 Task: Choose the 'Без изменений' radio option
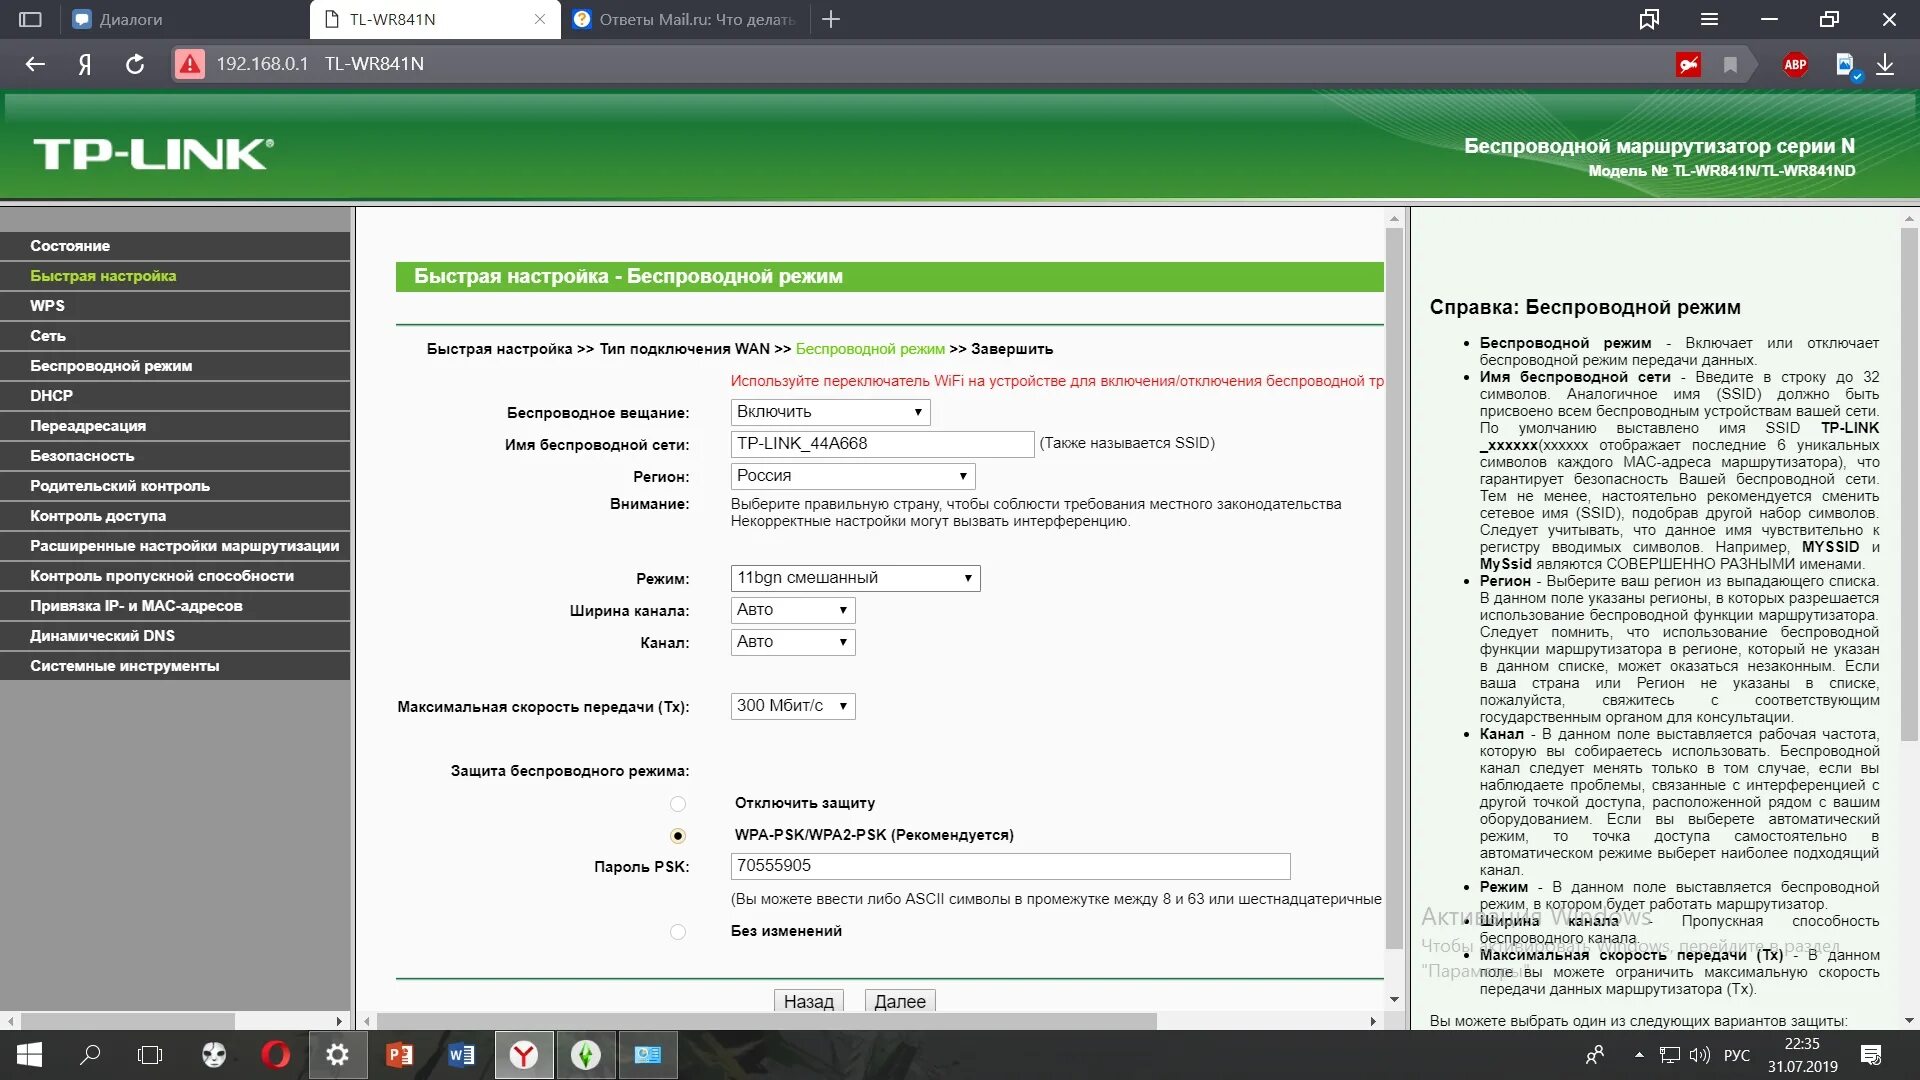[678, 932]
